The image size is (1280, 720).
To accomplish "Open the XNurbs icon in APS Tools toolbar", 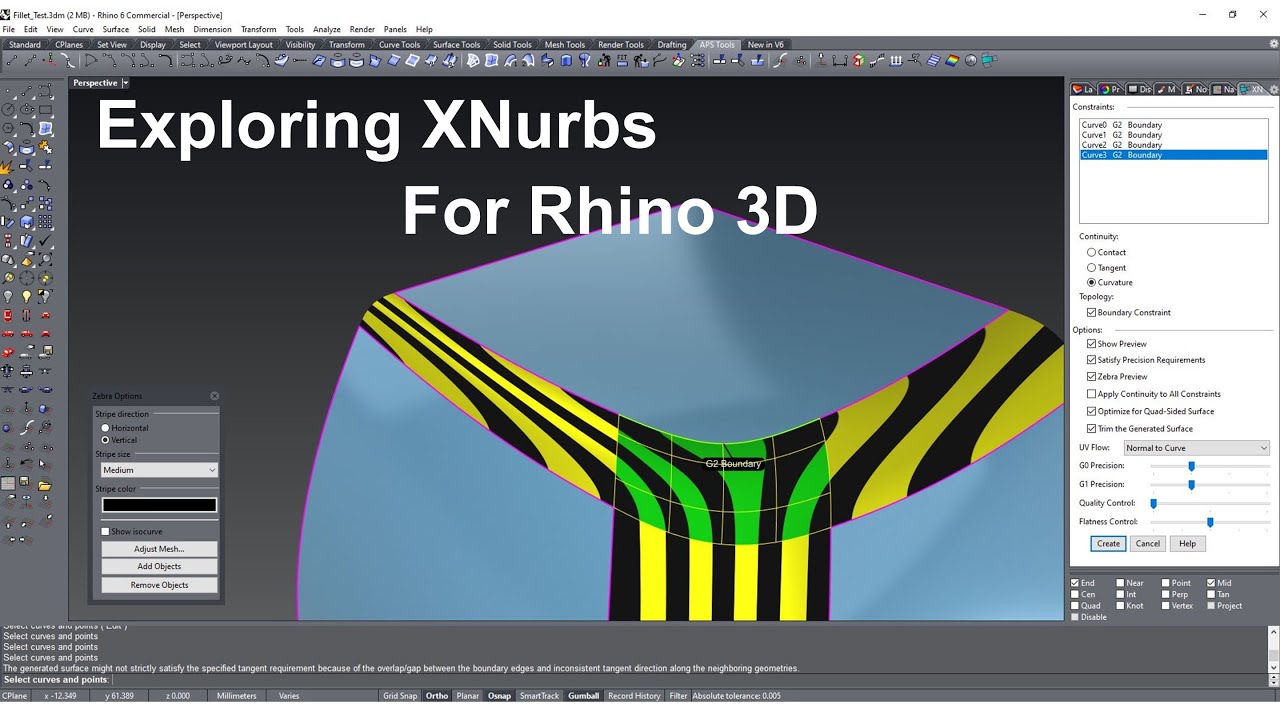I will tap(990, 60).
